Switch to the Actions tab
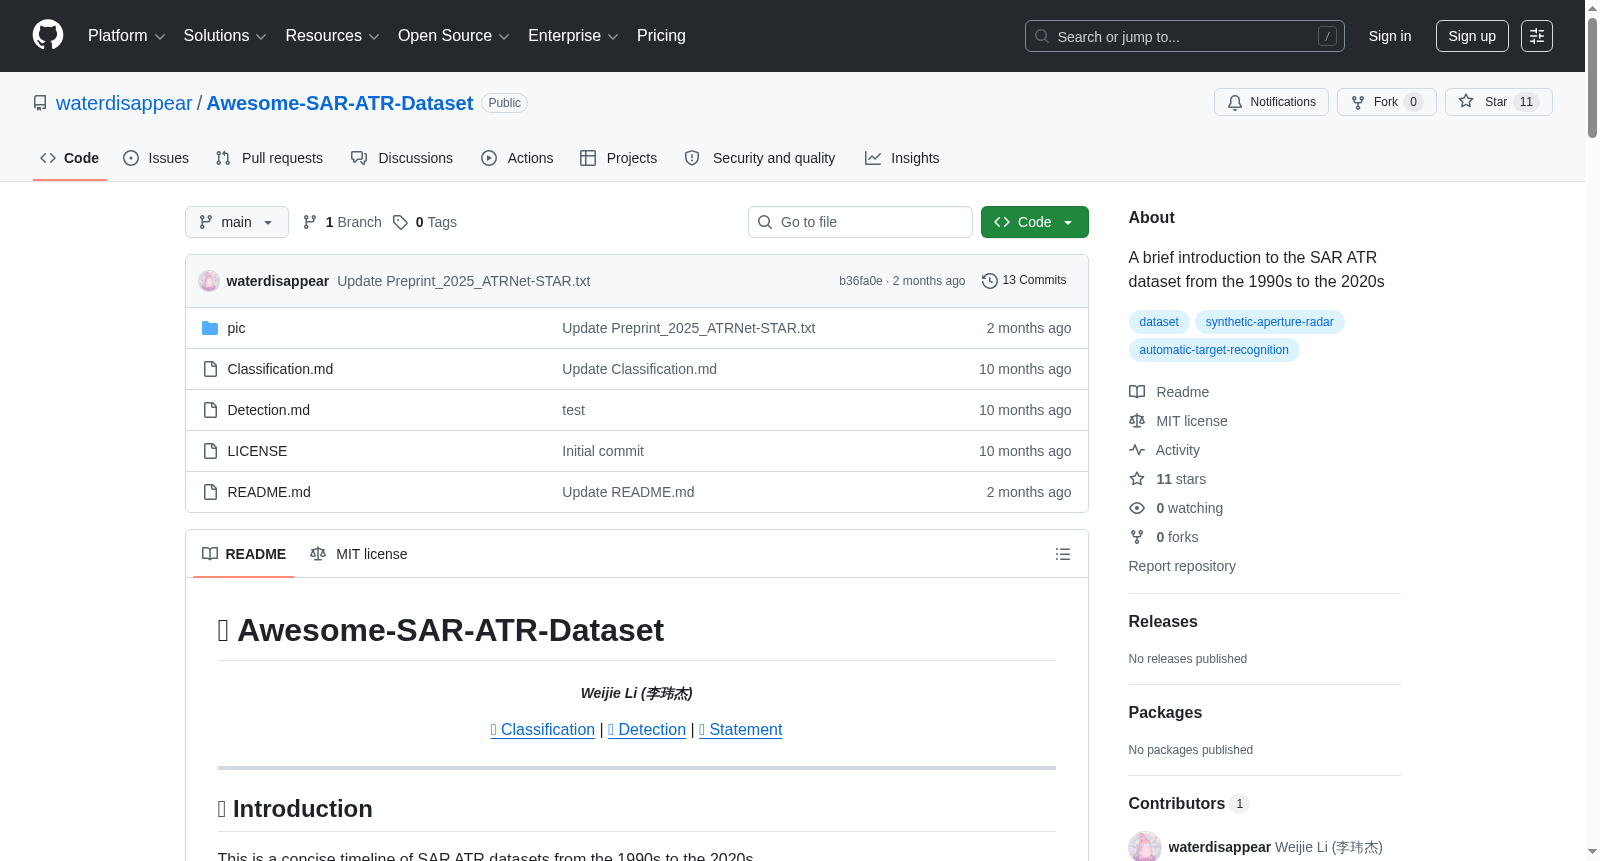Image resolution: width=1600 pixels, height=861 pixels. pos(517,158)
